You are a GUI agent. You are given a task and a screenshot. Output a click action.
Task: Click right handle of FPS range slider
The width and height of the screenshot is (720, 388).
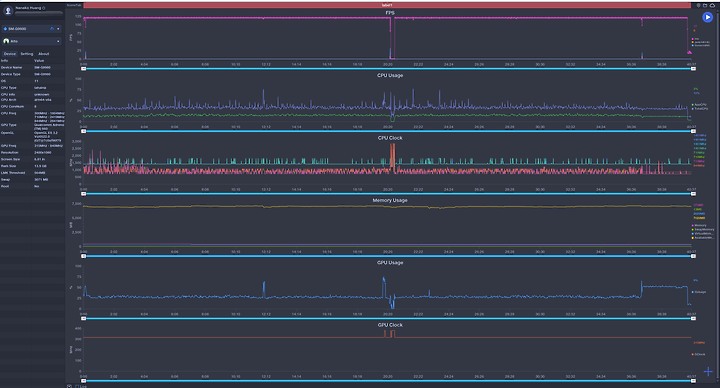693,69
